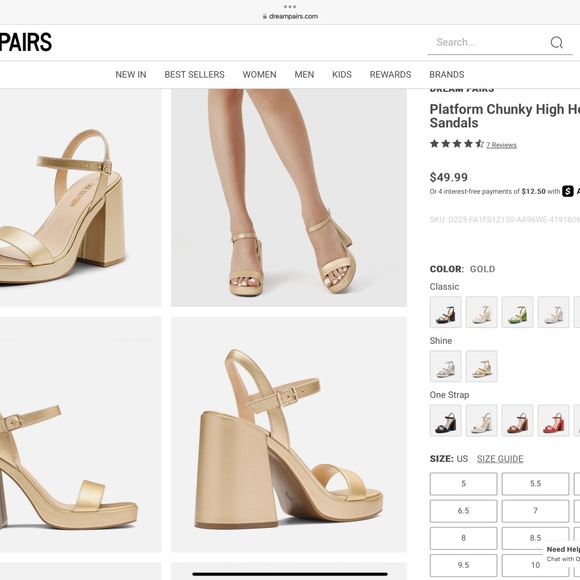Open the MEN menu
The height and width of the screenshot is (580, 580).
[304, 74]
